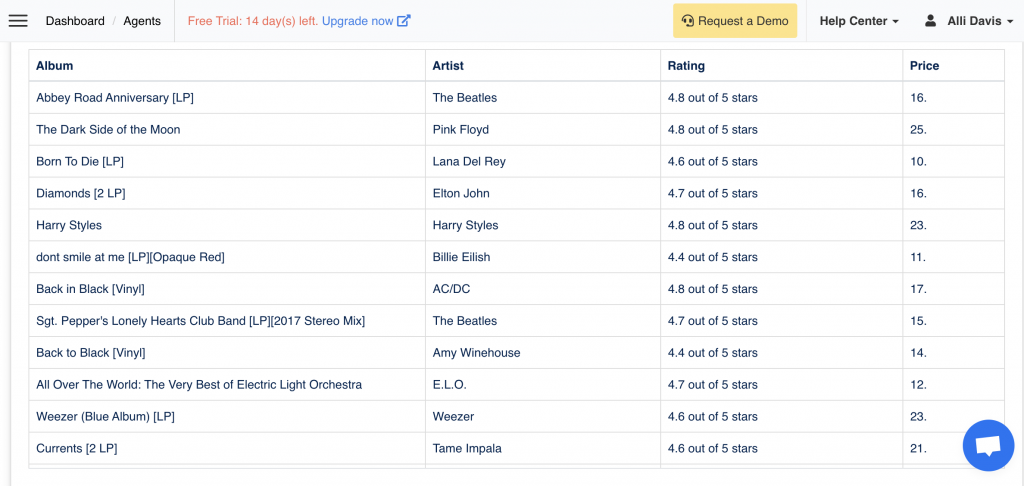Go to Dashboard breadcrumb
Image resolution: width=1024 pixels, height=486 pixels.
75,21
